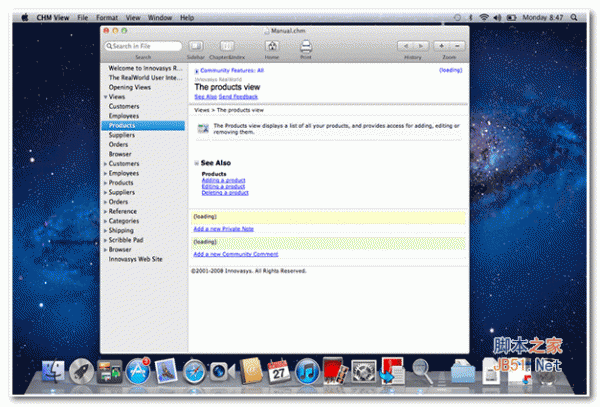Navigate back with History left arrow

pyautogui.click(x=405, y=46)
